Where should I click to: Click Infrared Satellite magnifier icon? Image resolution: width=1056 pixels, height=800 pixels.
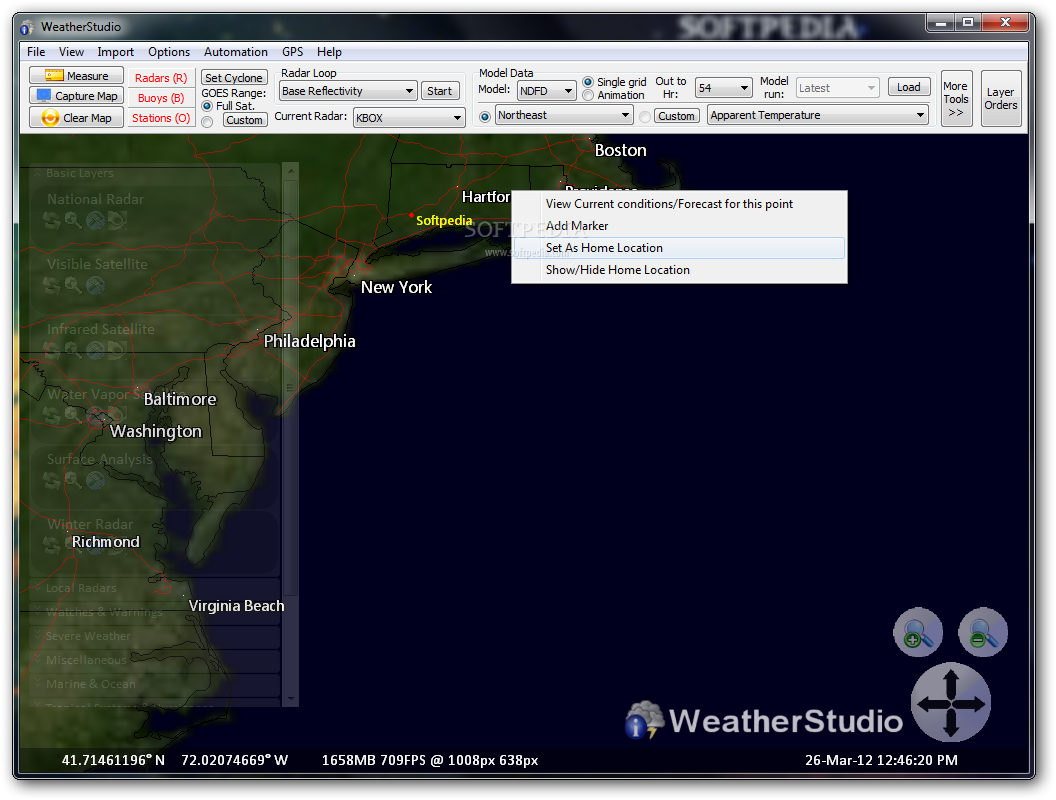[x=73, y=350]
